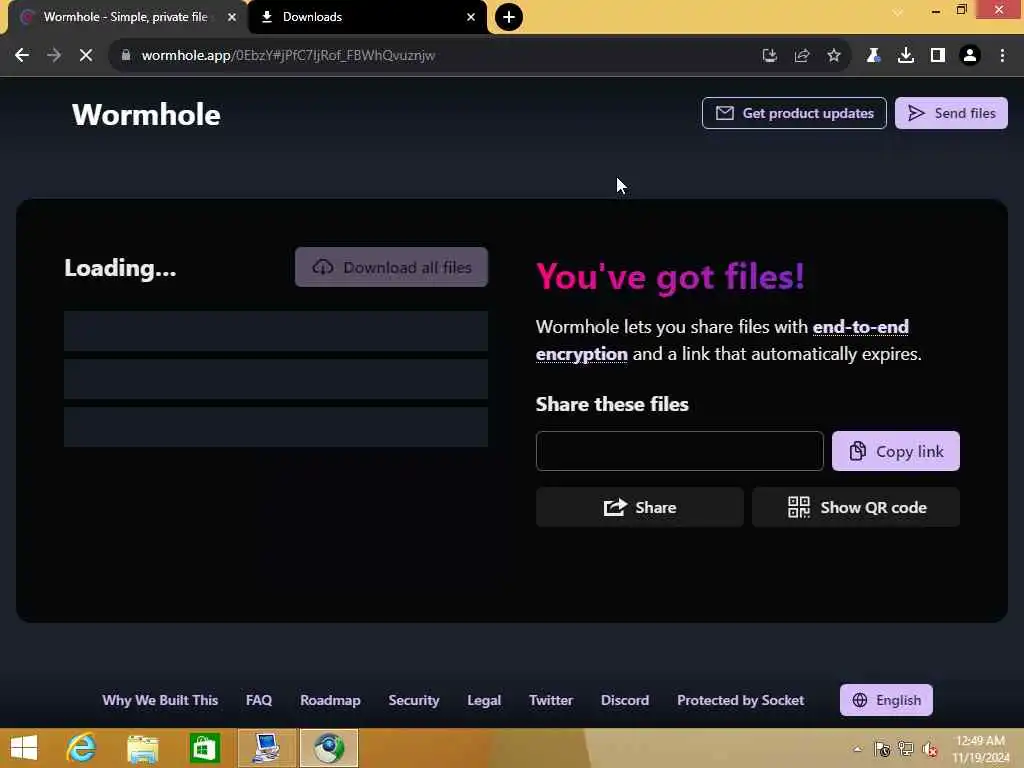Close the Downloads tab
This screenshot has height=768, width=1024.
click(471, 17)
